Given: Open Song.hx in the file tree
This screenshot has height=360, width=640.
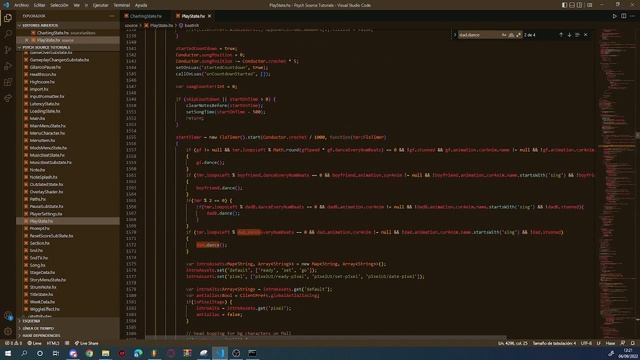Looking at the screenshot, I should [x=38, y=265].
